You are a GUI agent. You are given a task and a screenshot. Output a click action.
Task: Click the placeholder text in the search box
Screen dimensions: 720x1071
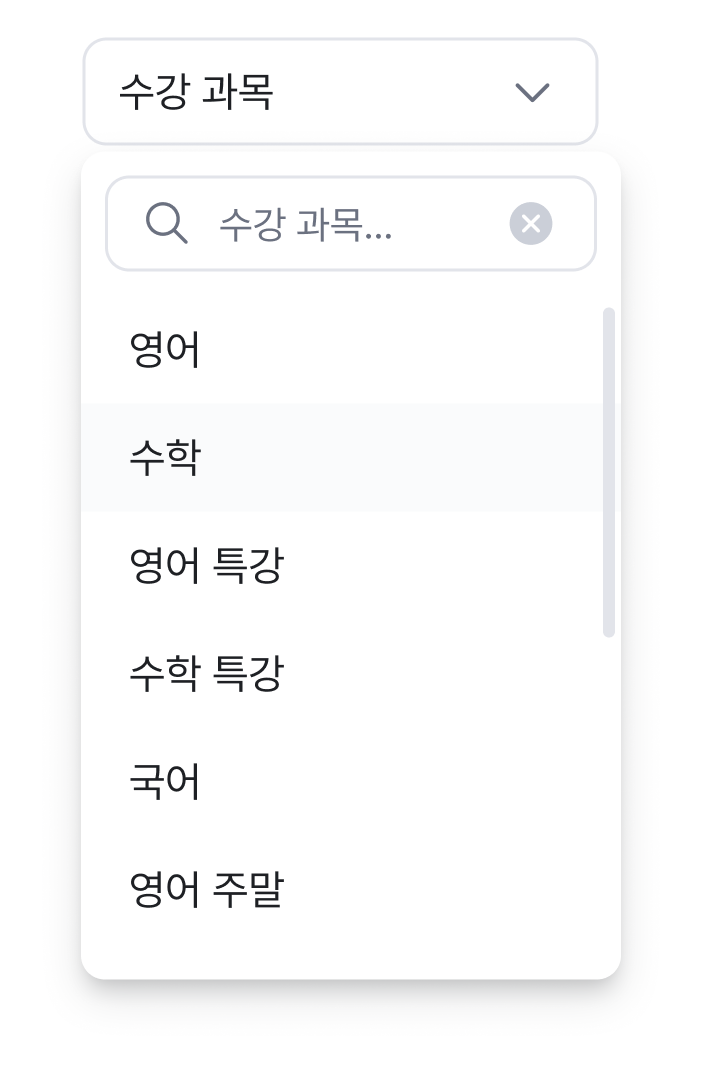tap(305, 224)
